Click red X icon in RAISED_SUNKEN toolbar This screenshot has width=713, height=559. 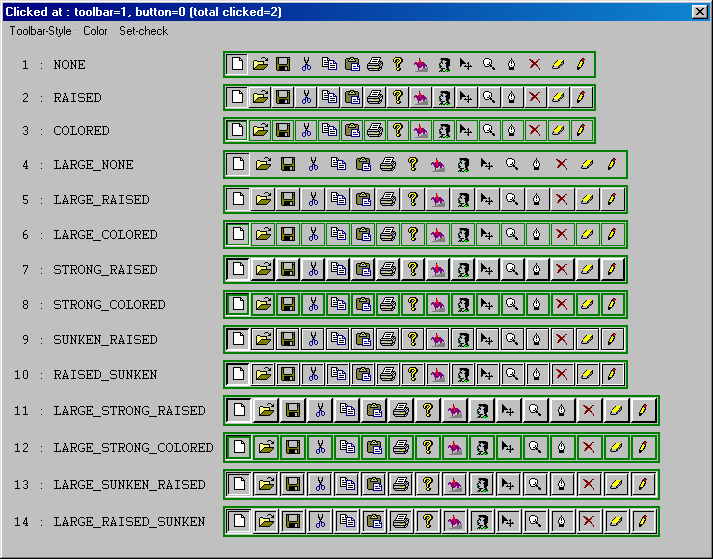point(562,374)
